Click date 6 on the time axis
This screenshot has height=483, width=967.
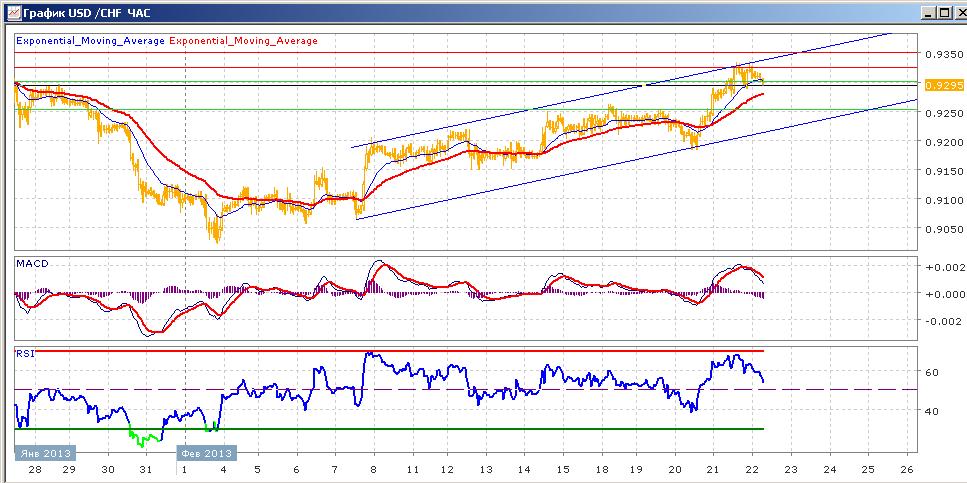point(297,468)
